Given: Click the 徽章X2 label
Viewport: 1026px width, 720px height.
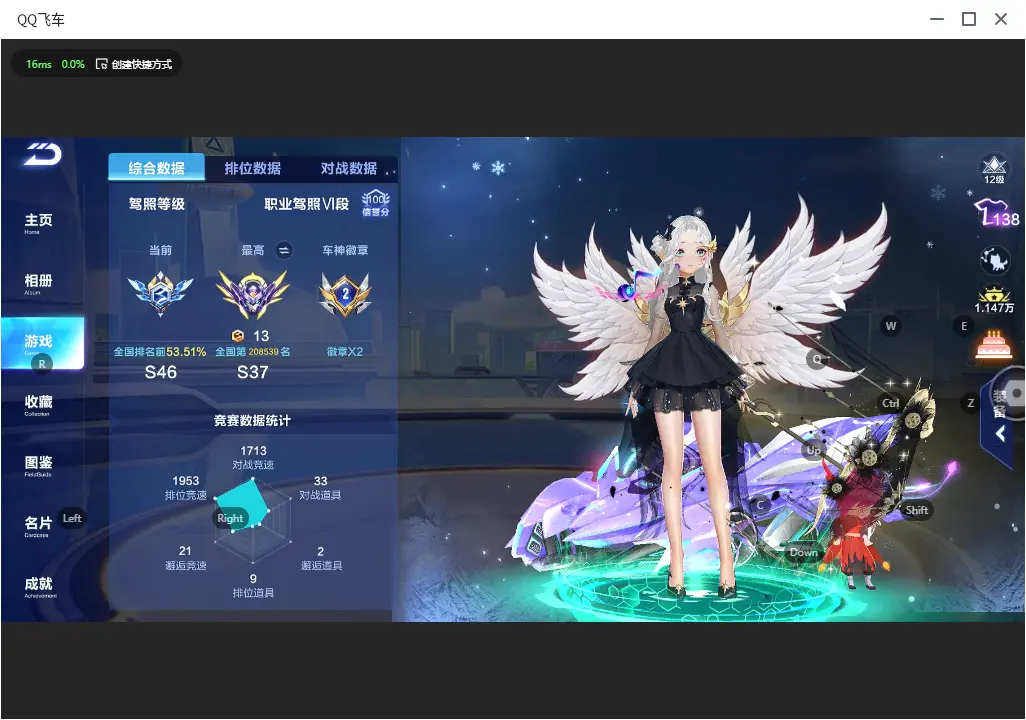Looking at the screenshot, I should point(345,351).
